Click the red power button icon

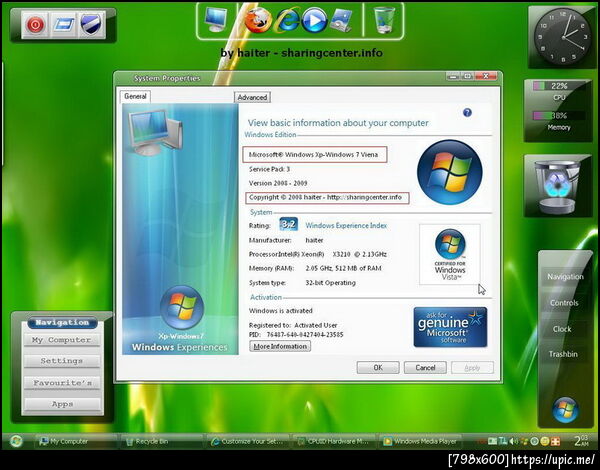tap(35, 25)
